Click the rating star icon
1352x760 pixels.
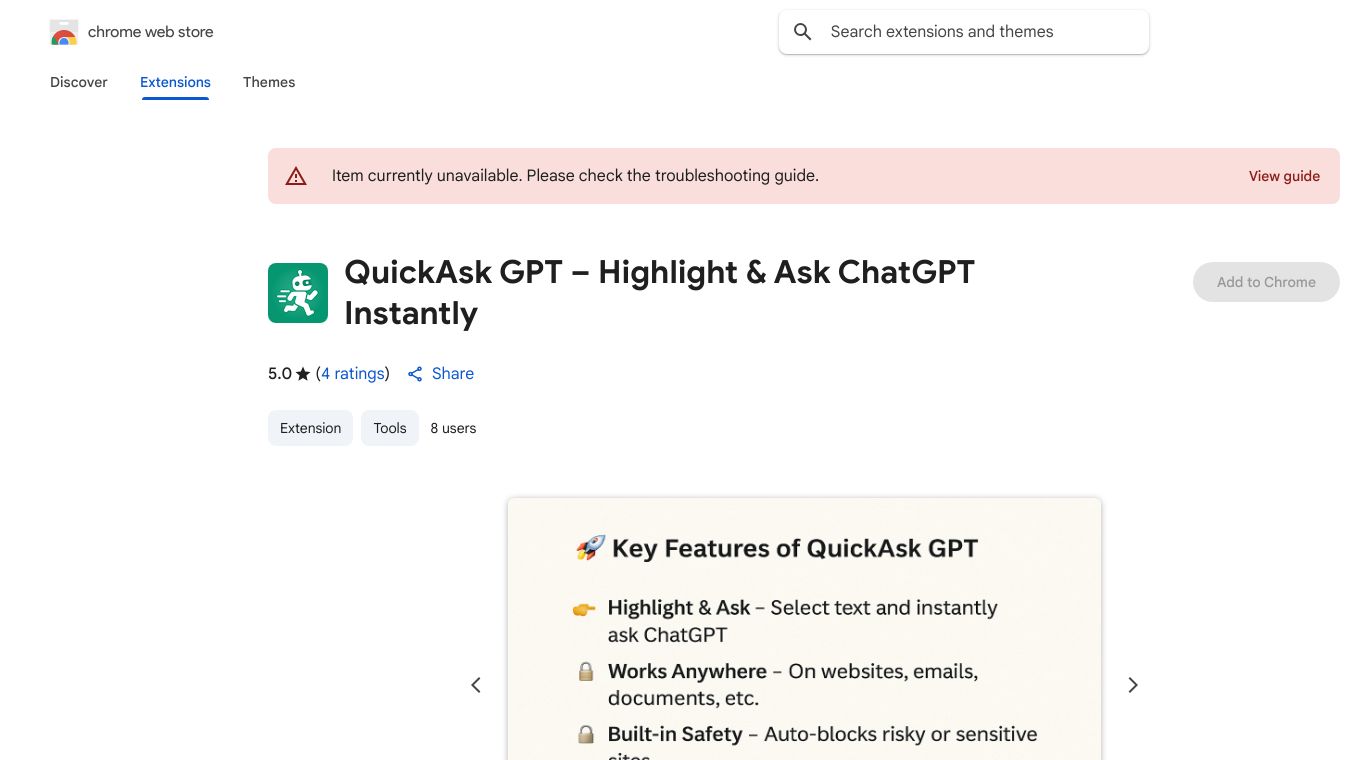(303, 374)
